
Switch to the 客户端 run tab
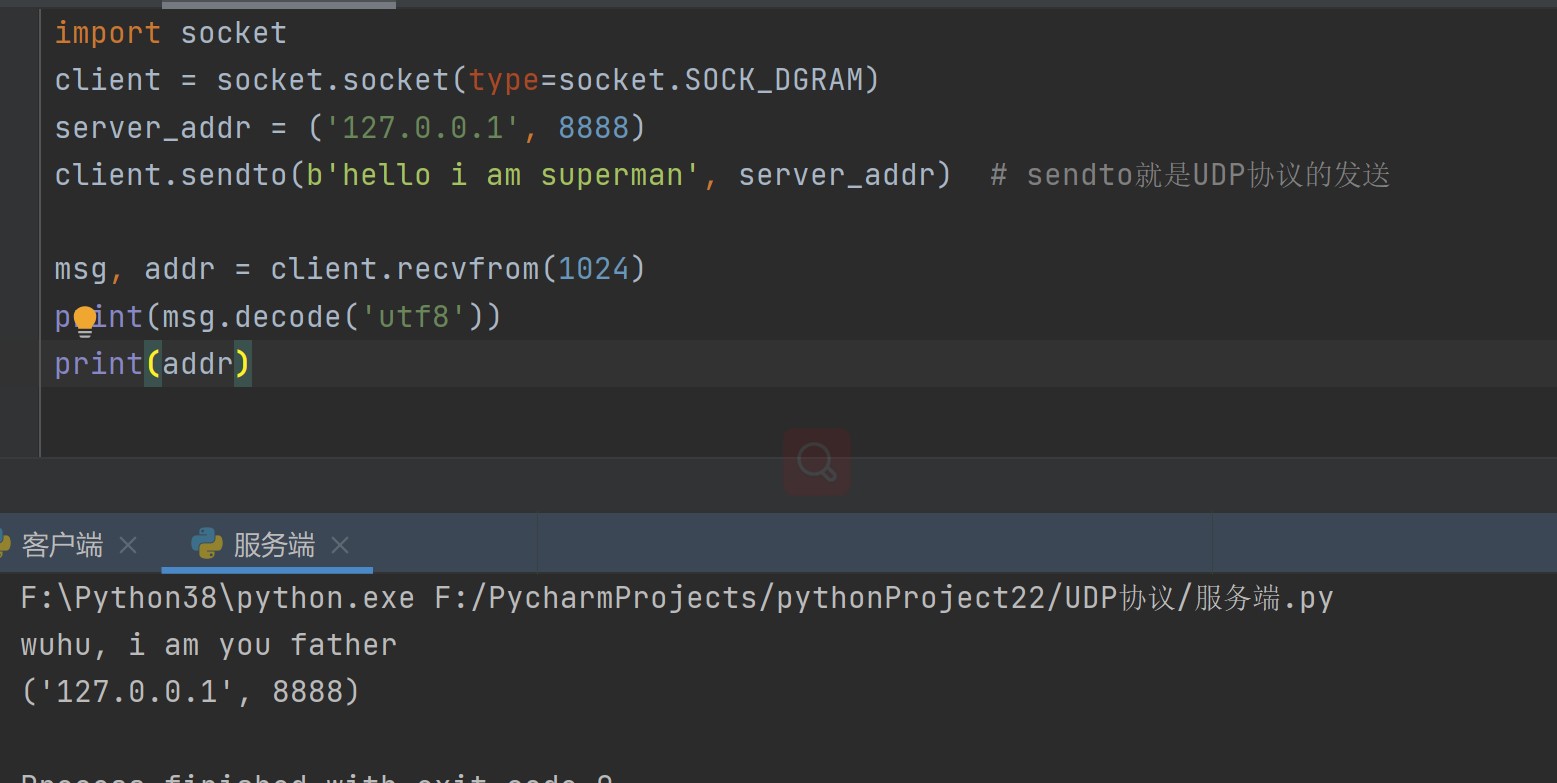click(x=62, y=545)
